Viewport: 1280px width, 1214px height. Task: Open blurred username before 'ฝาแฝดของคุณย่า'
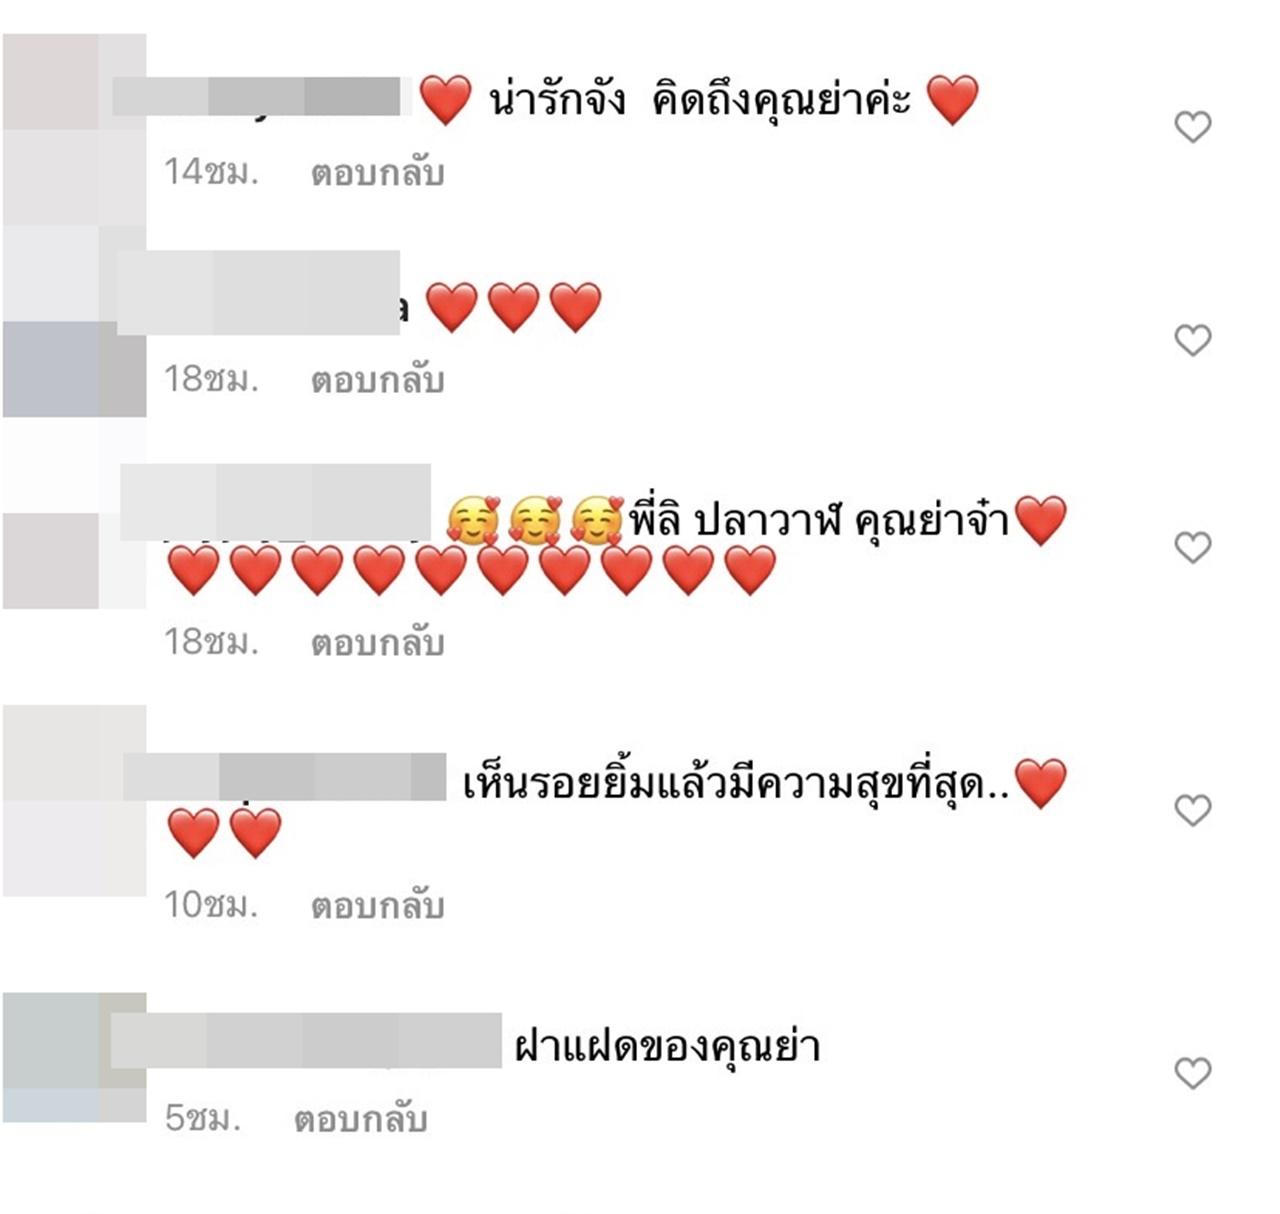click(x=306, y=1040)
